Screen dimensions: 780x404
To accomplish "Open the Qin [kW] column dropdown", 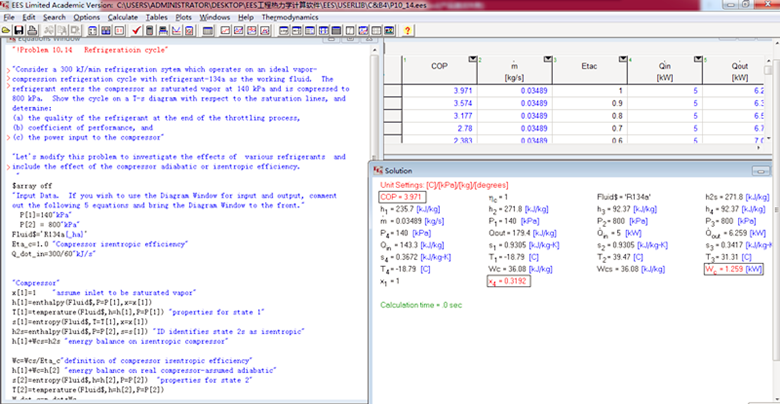I will coord(697,60).
